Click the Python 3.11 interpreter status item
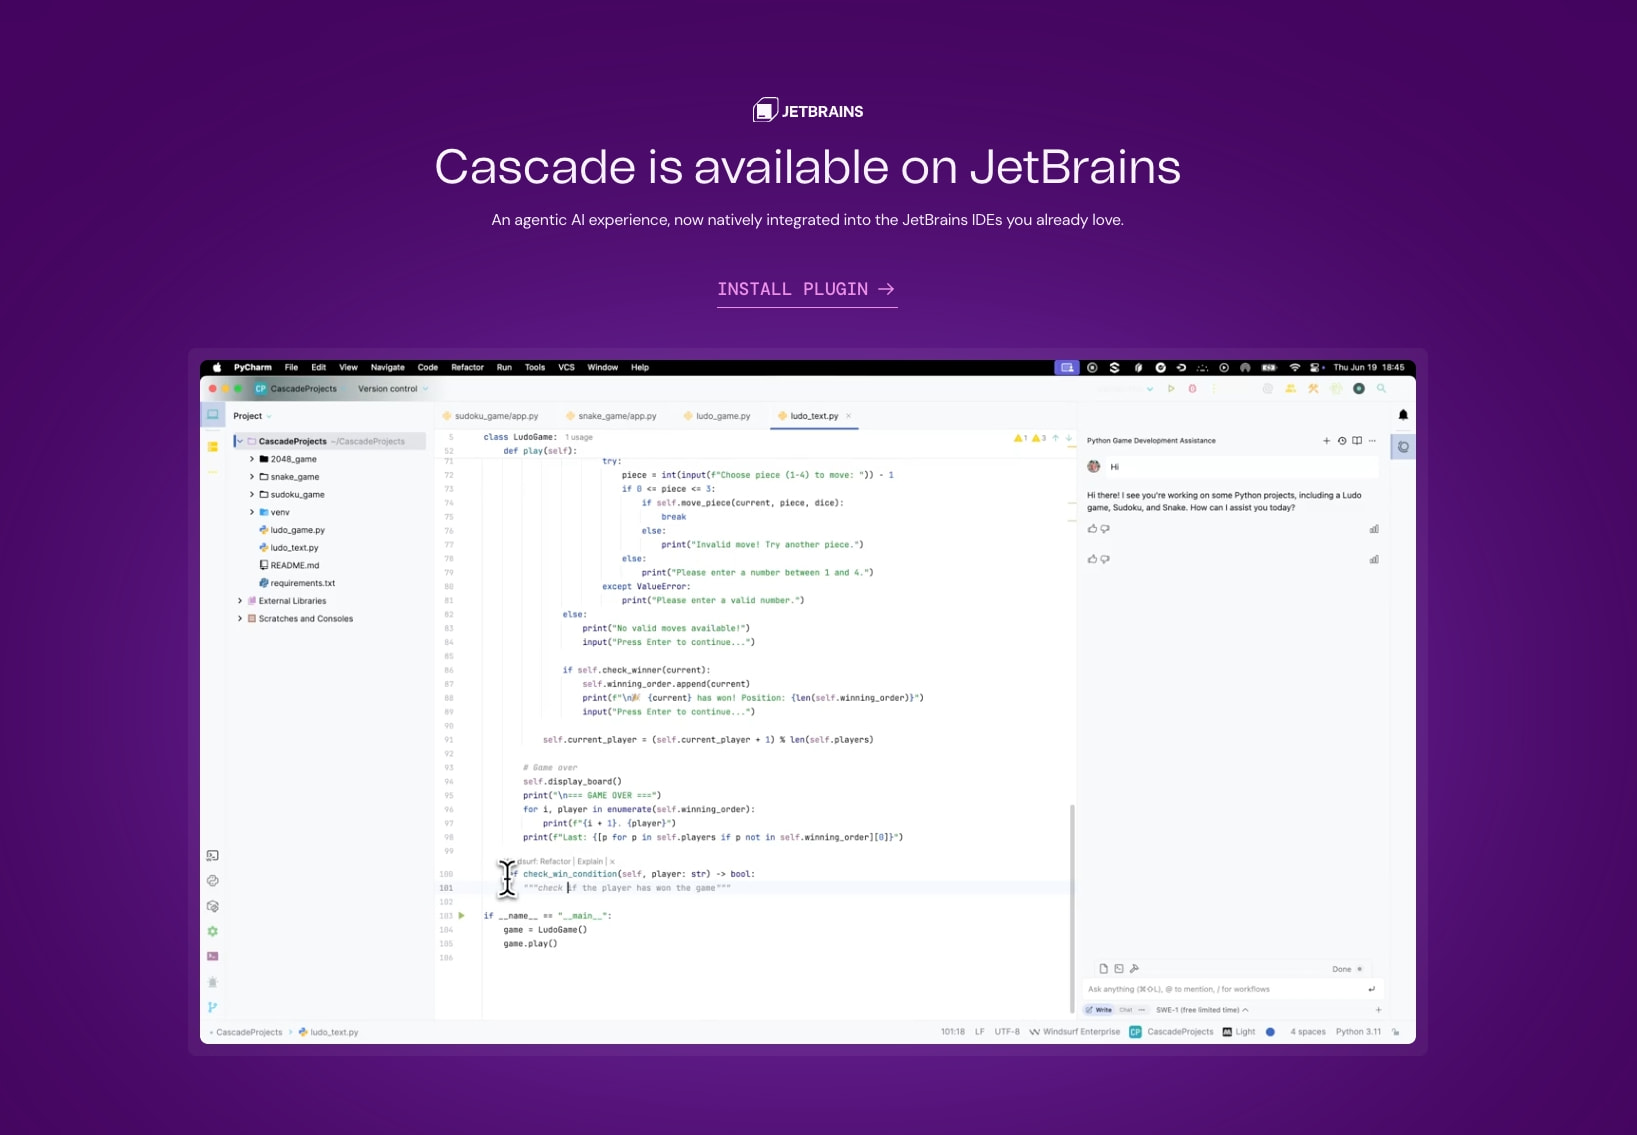 coord(1358,1032)
